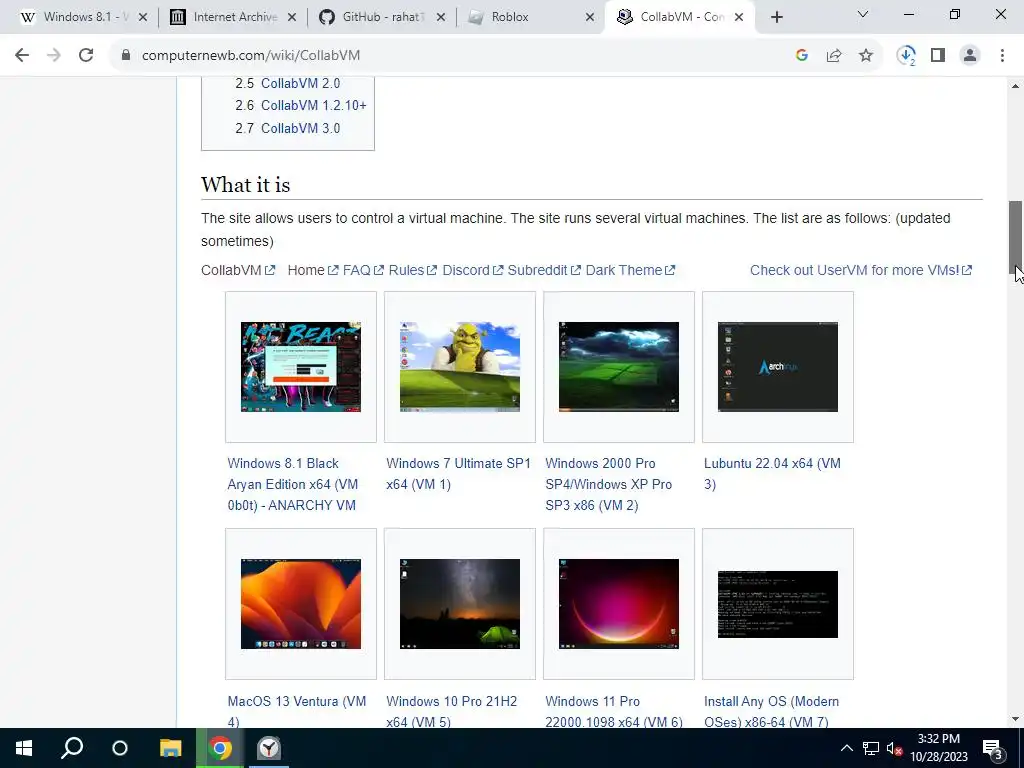Click Install Any OS caption link
Viewport: 1024px width, 768px height.
[x=771, y=711]
